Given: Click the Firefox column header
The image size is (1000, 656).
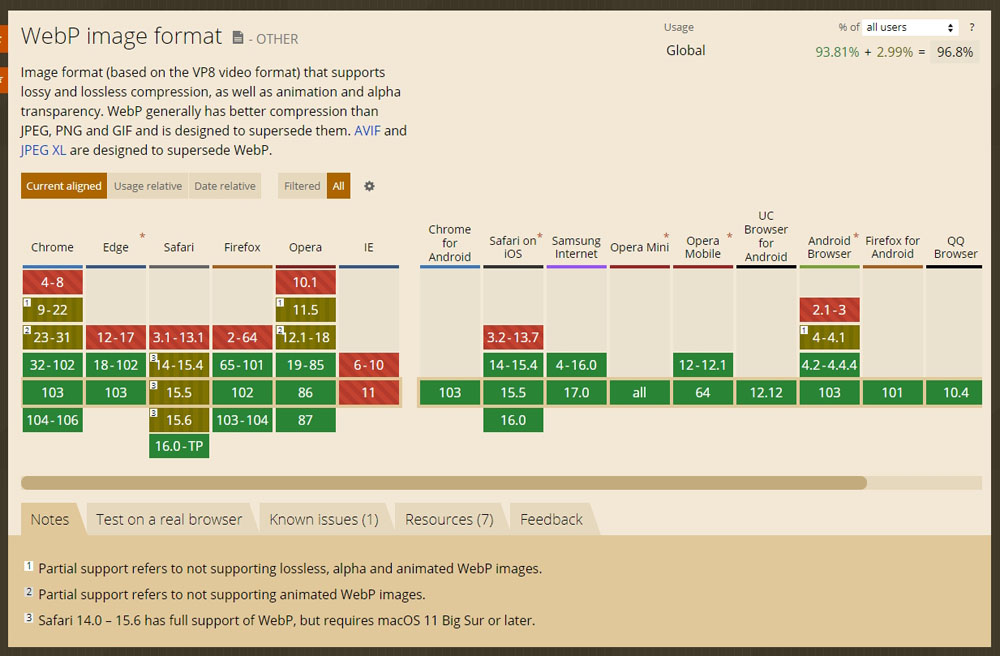Looking at the screenshot, I should [x=242, y=247].
